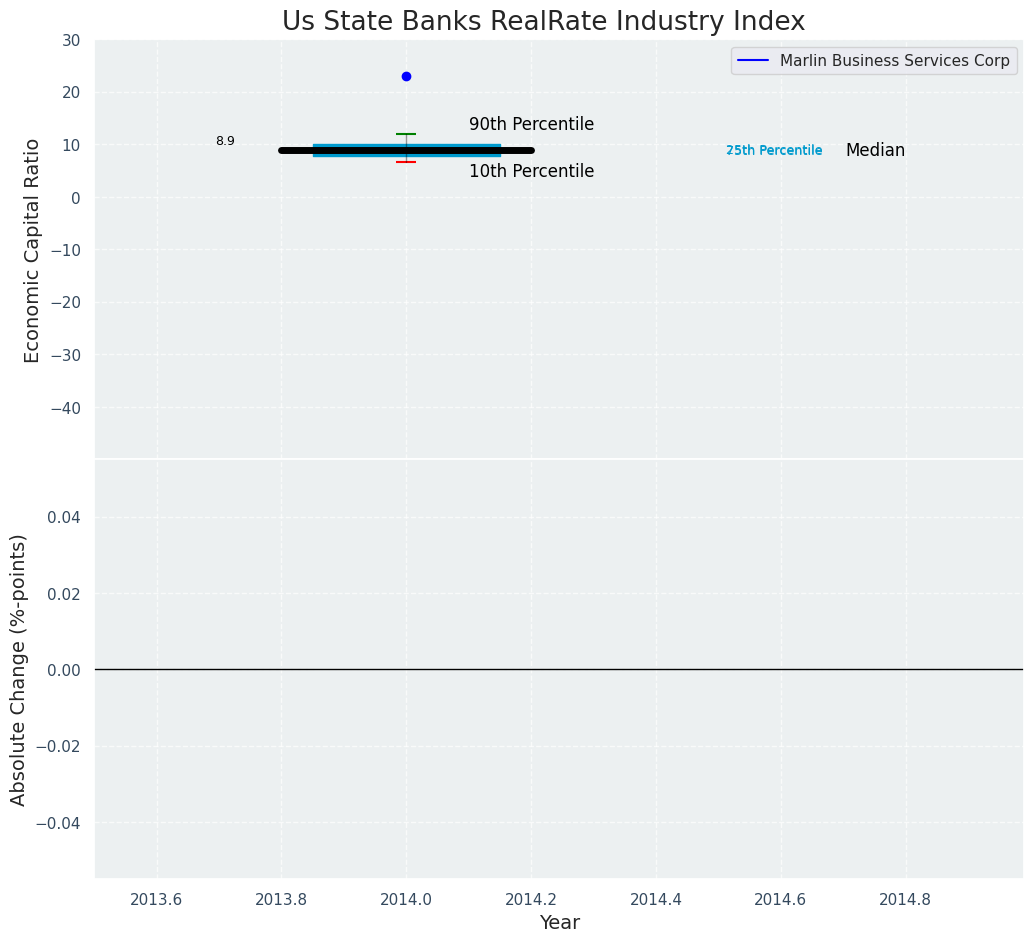Click the 2014.0 tick on the x-axis
Image resolution: width=1034 pixels, height=942 pixels.
[406, 899]
